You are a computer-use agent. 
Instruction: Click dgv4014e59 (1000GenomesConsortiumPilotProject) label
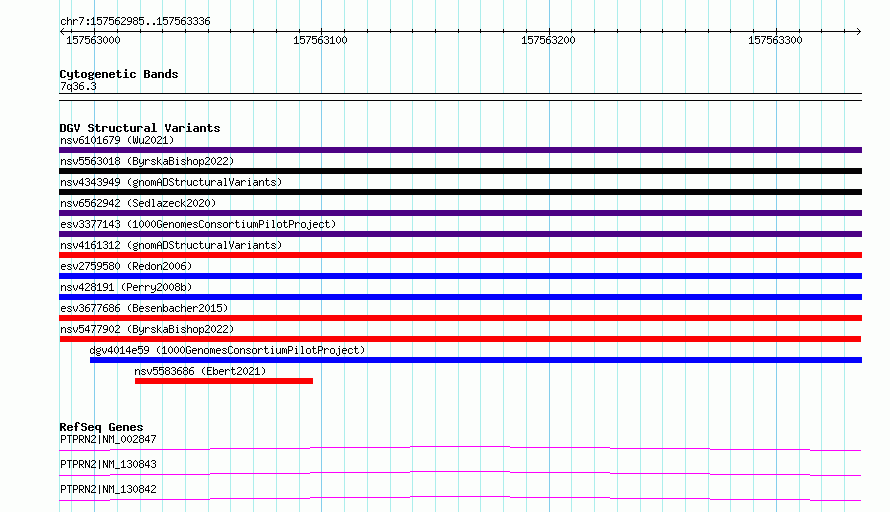[x=227, y=350]
